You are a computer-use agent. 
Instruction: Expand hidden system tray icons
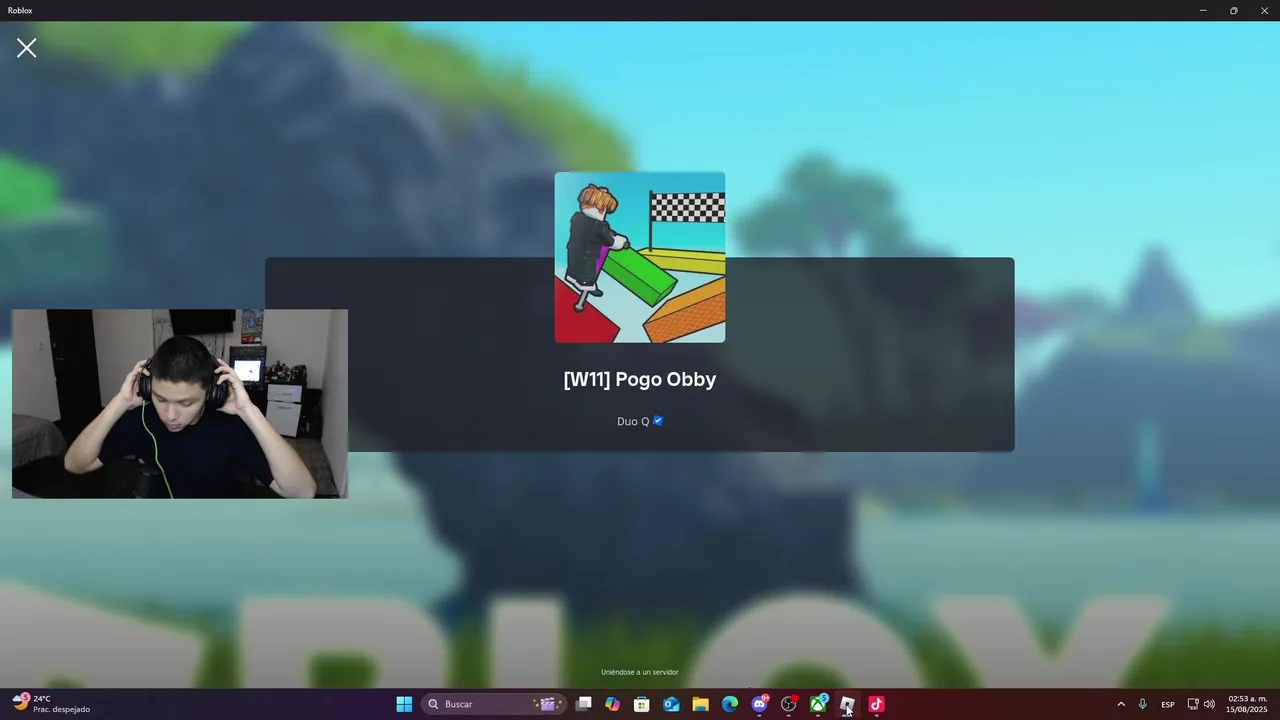(x=1121, y=704)
